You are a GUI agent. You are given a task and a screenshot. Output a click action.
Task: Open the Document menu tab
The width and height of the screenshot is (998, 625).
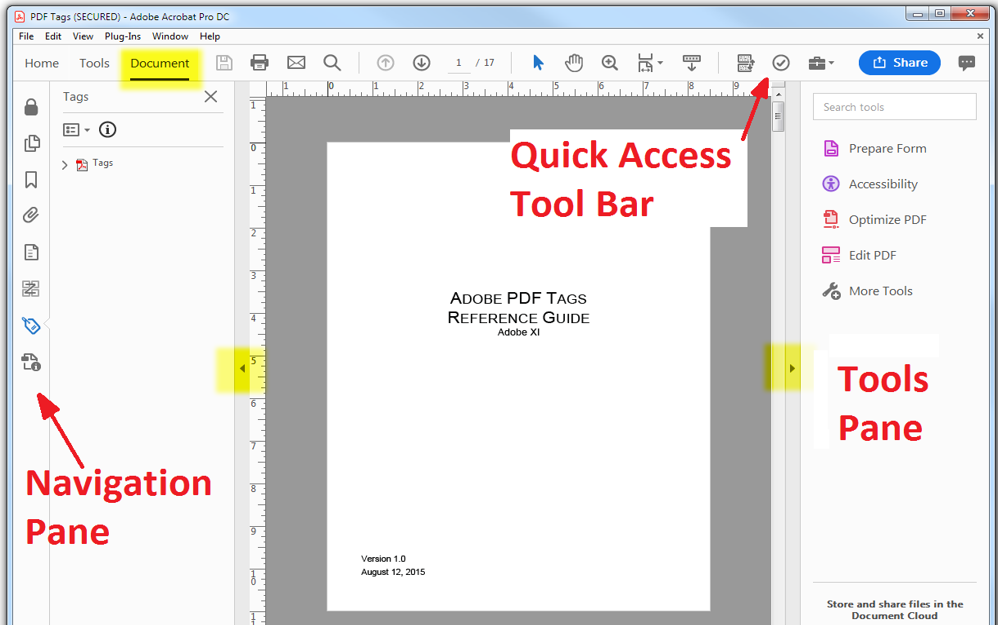click(160, 62)
